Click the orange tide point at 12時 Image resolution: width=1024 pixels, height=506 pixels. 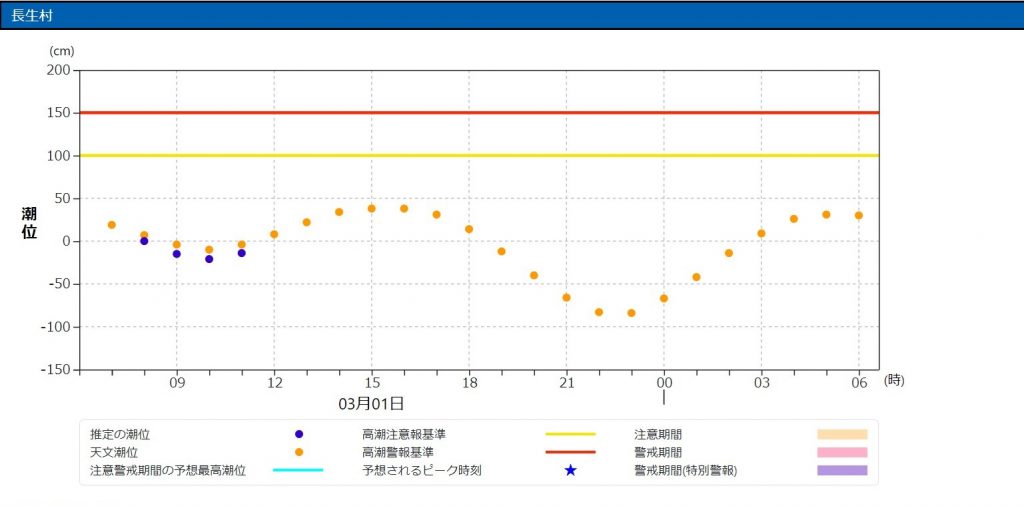[274, 234]
